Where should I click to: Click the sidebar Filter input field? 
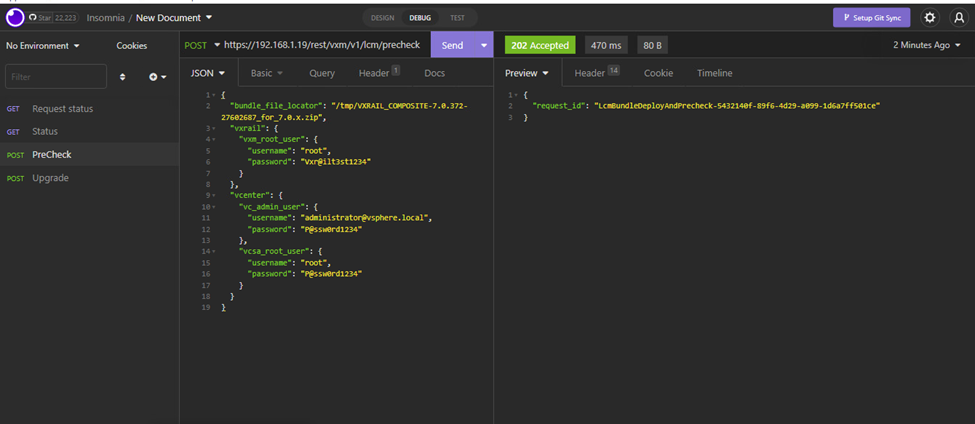[x=56, y=77]
